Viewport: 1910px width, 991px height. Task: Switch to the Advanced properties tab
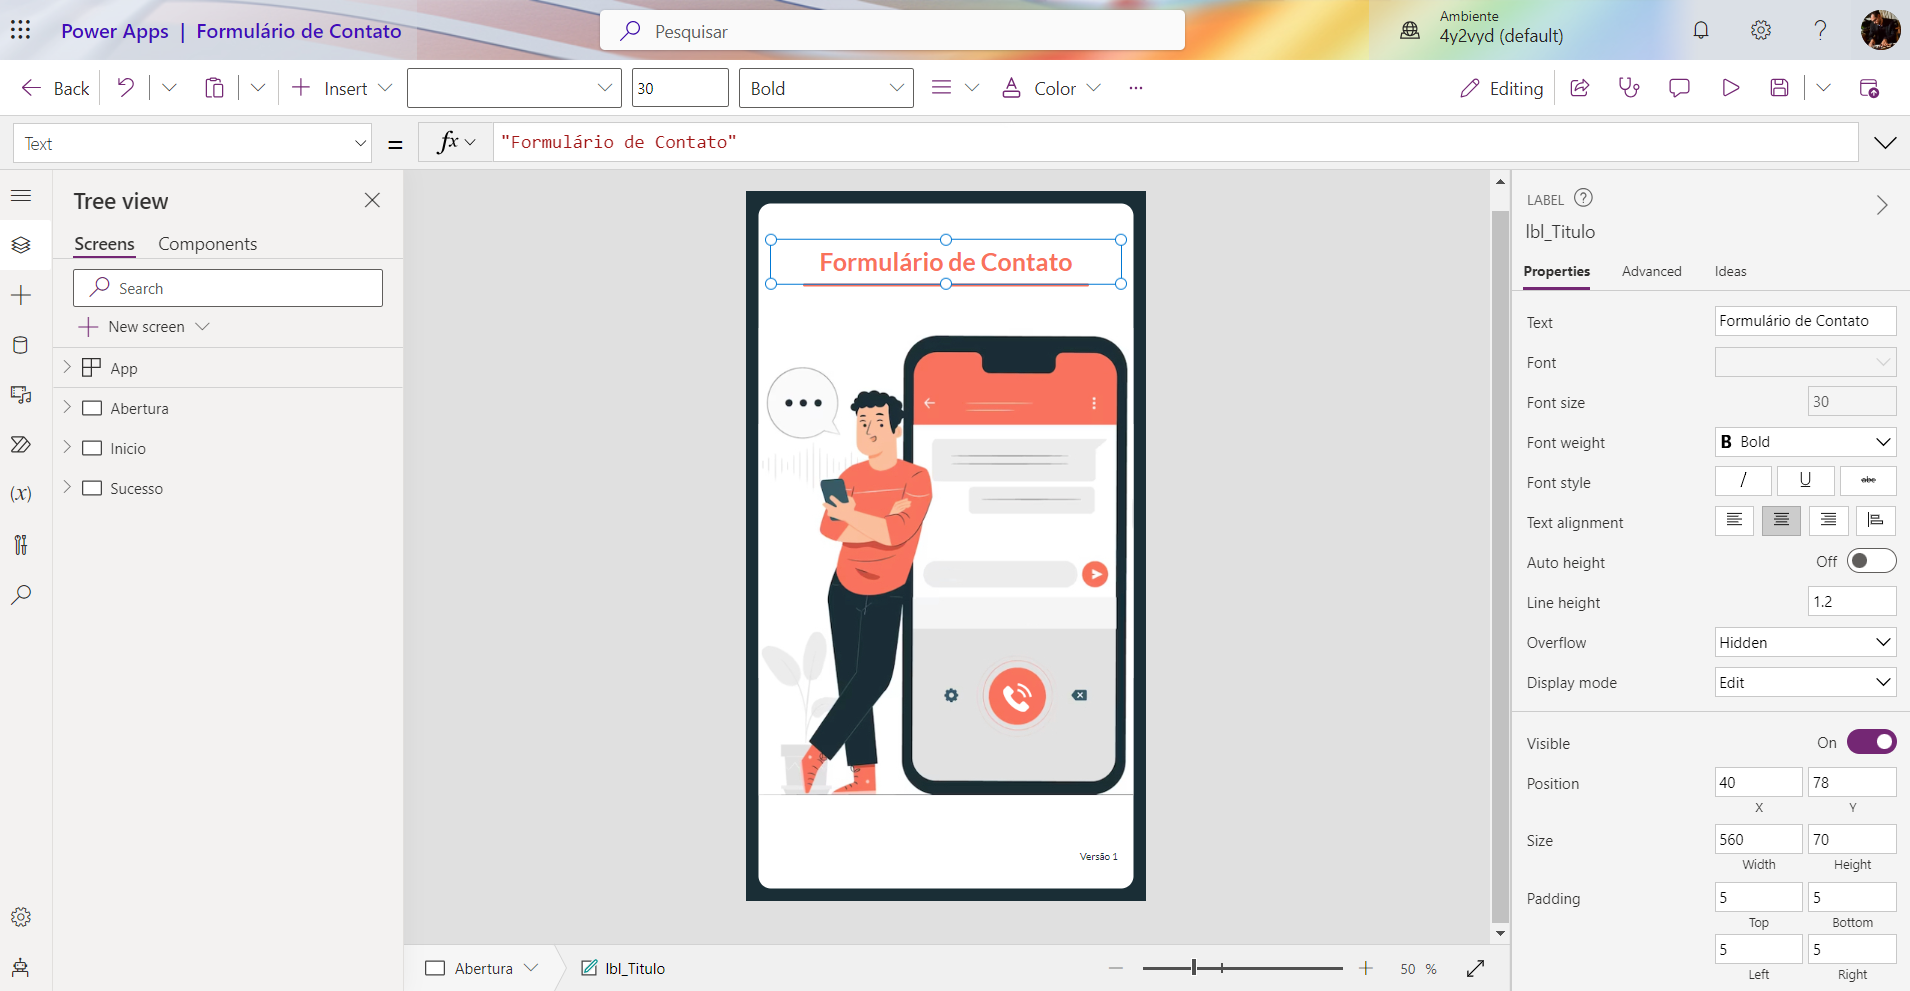point(1651,271)
